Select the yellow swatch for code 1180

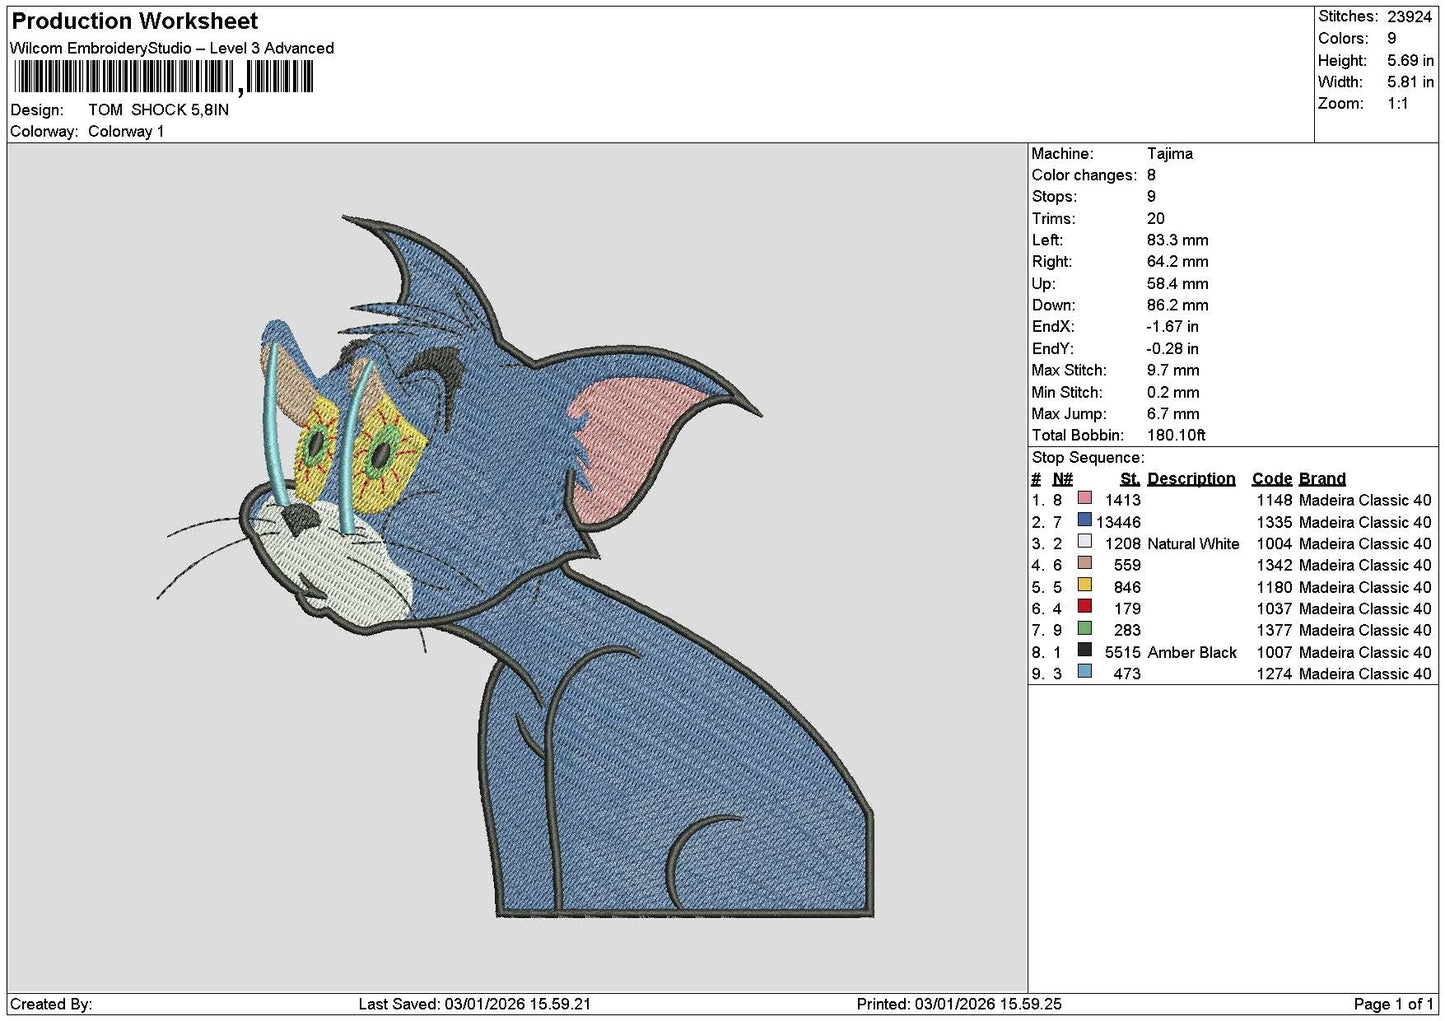pyautogui.click(x=1084, y=585)
